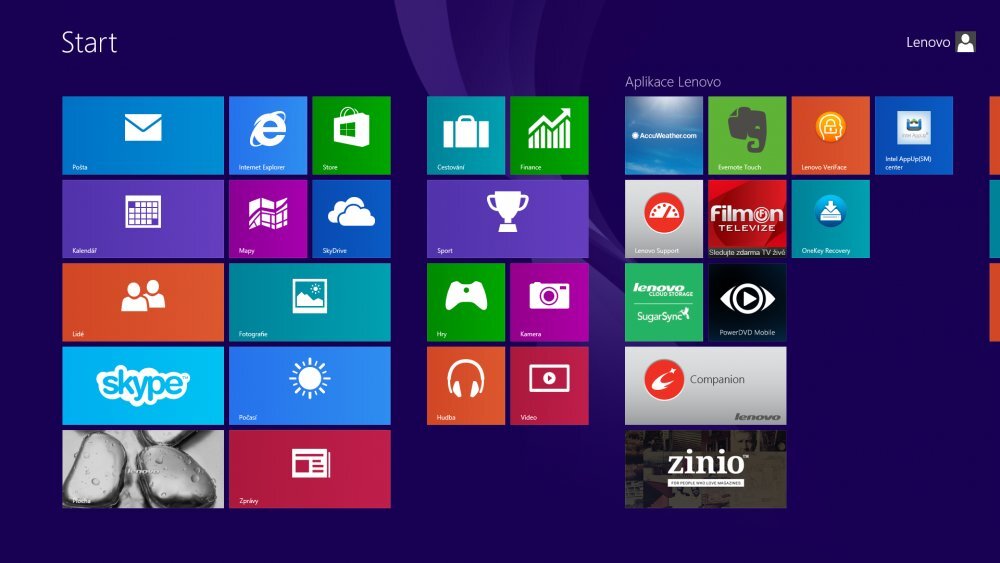This screenshot has height=563, width=1000.
Task: Launch the Skype tile
Action: coord(143,386)
